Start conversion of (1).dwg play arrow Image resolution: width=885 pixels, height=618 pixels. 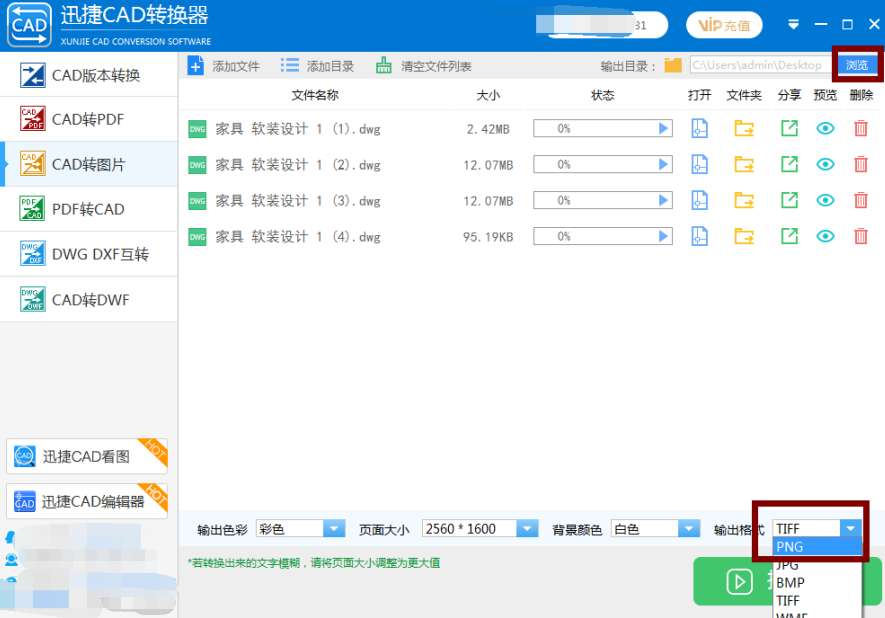664,129
